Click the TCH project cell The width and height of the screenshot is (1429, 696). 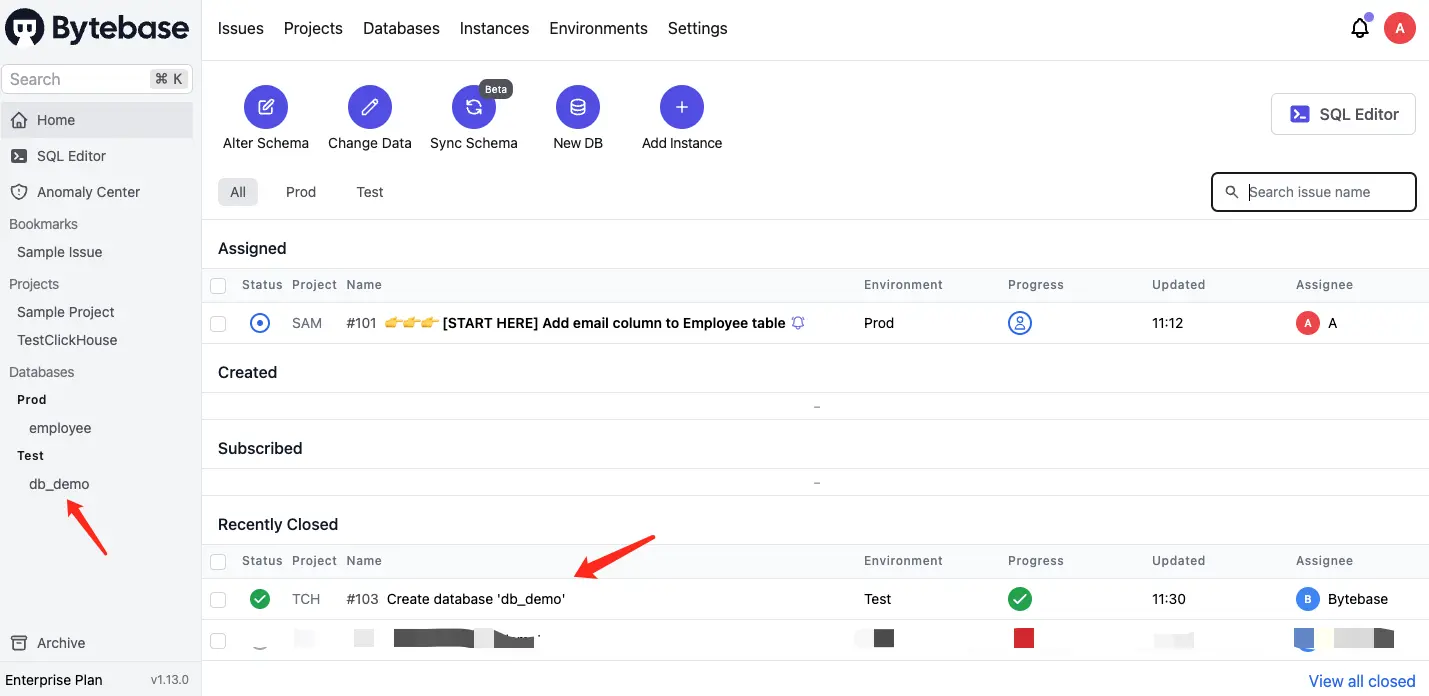[306, 599]
